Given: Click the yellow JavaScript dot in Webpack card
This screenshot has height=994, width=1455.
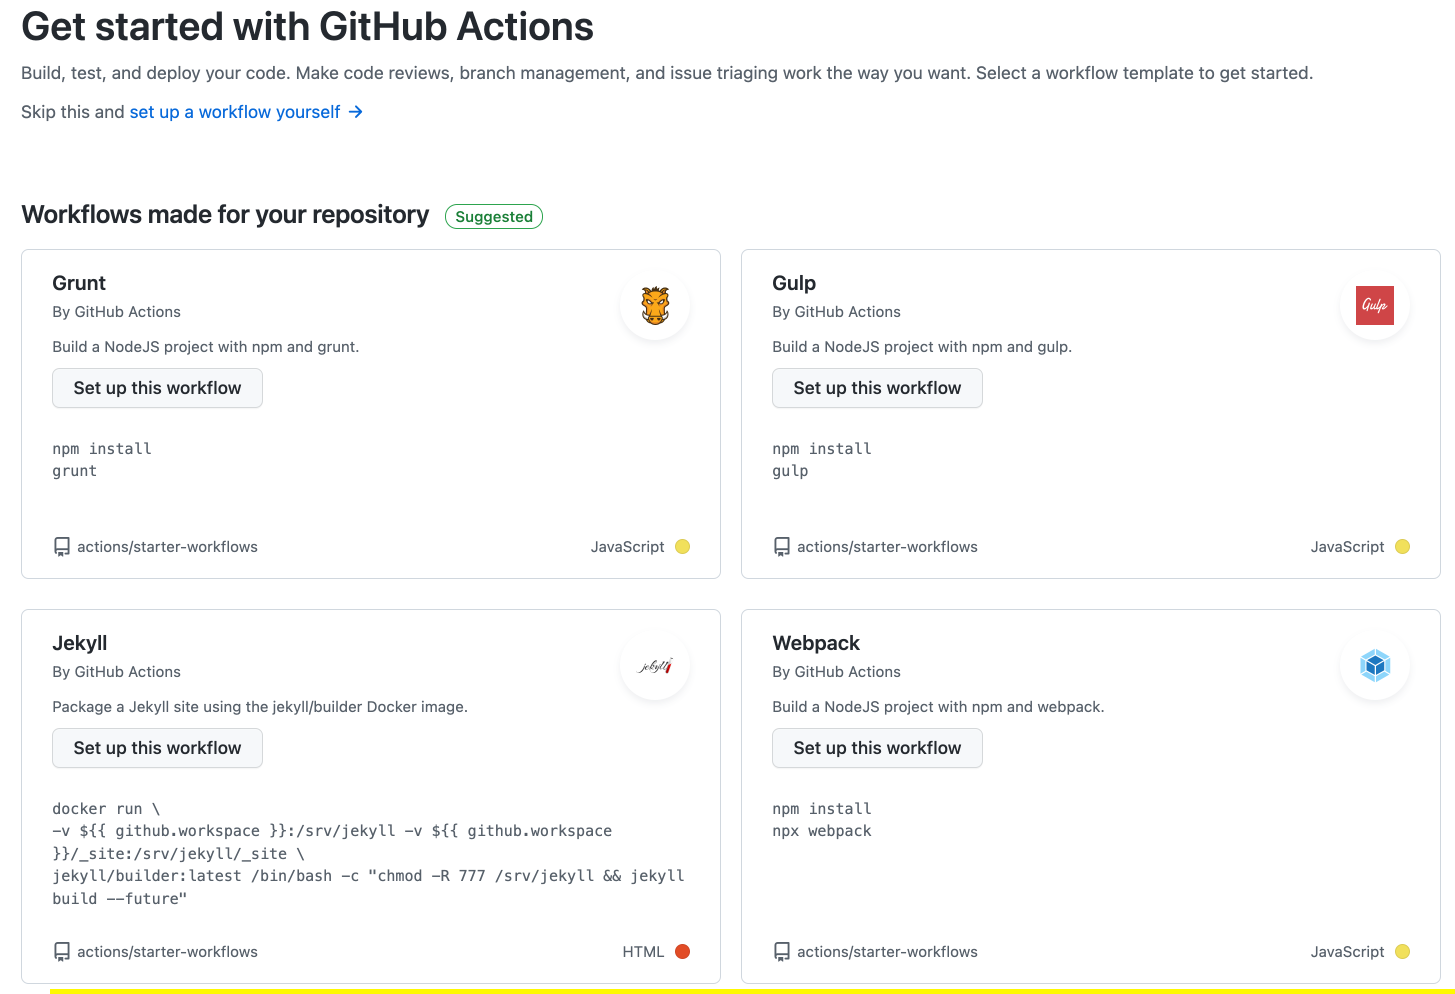Looking at the screenshot, I should [x=1403, y=952].
